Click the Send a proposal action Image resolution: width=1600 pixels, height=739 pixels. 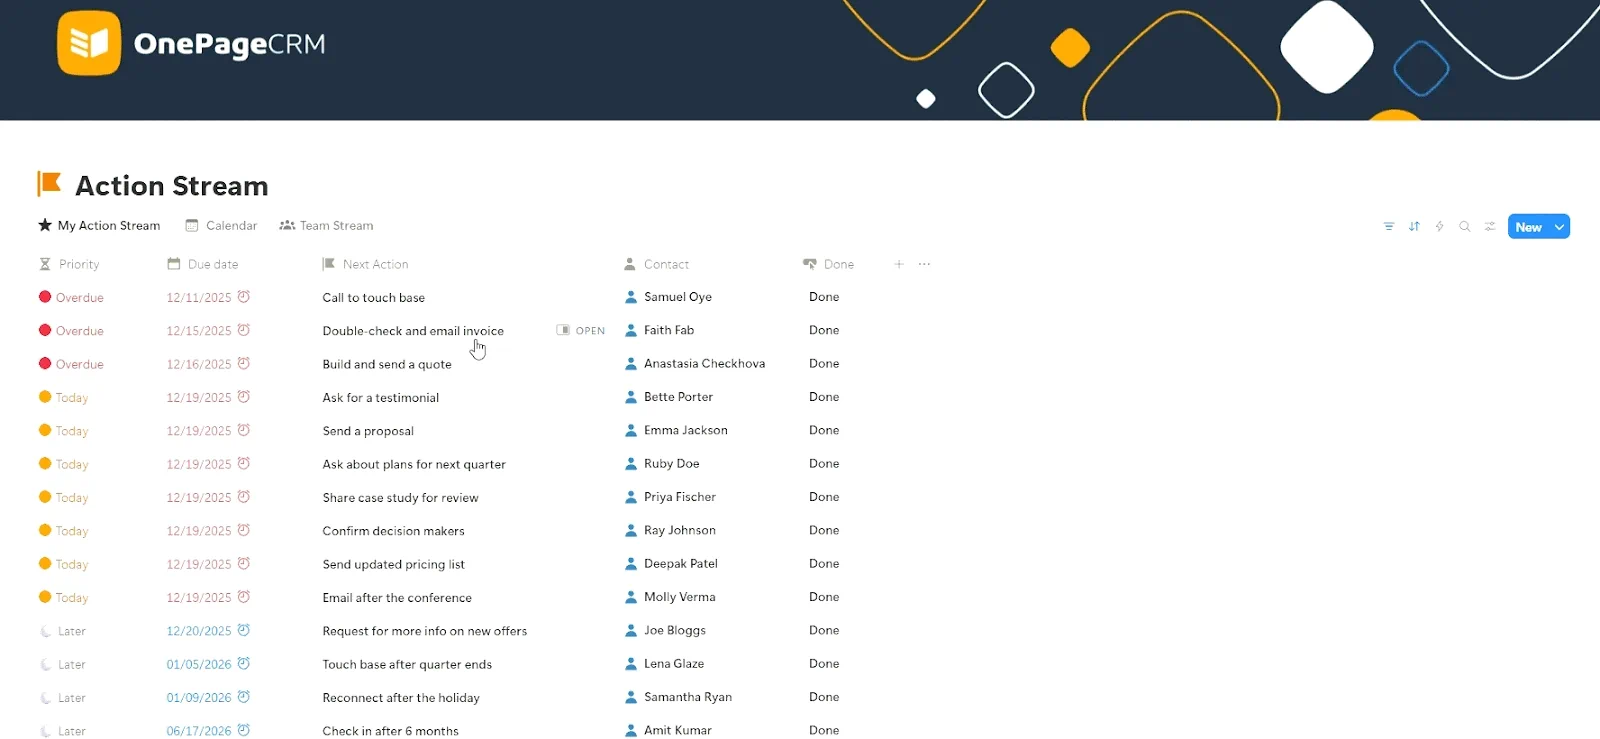[x=368, y=431]
